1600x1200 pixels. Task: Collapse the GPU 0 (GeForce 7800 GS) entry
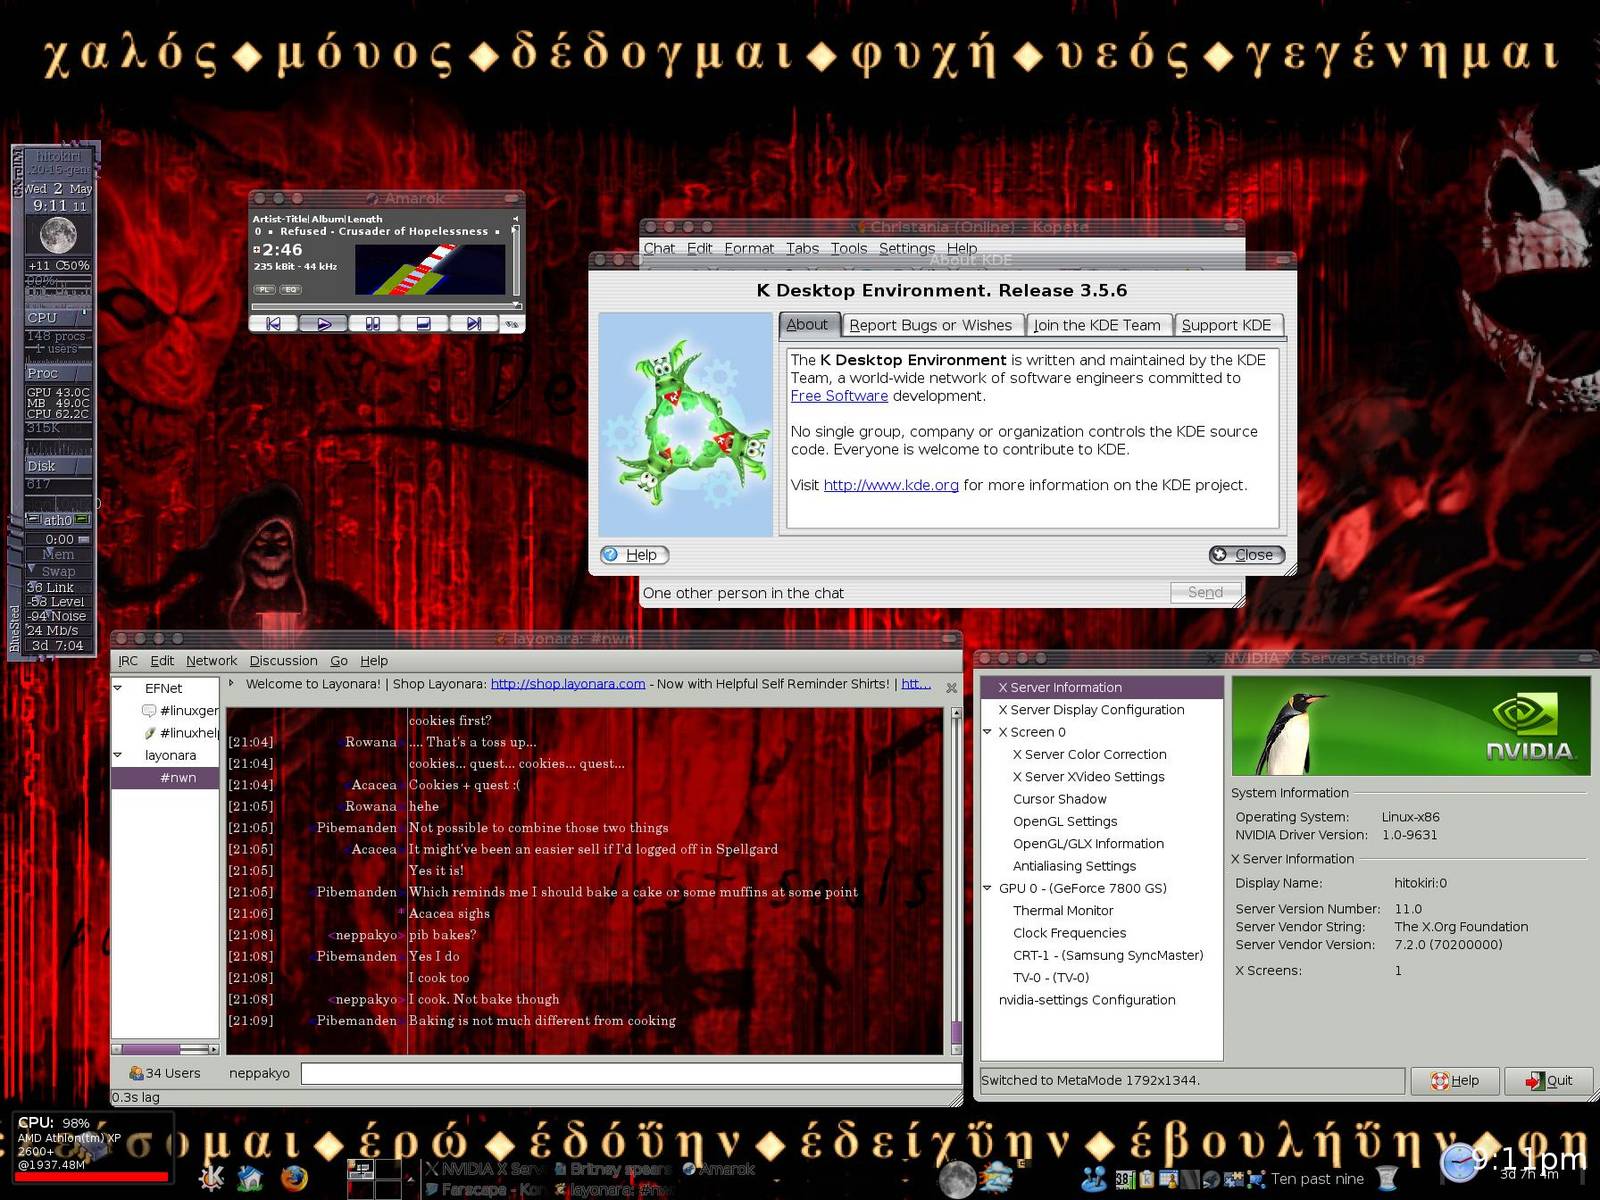988,888
